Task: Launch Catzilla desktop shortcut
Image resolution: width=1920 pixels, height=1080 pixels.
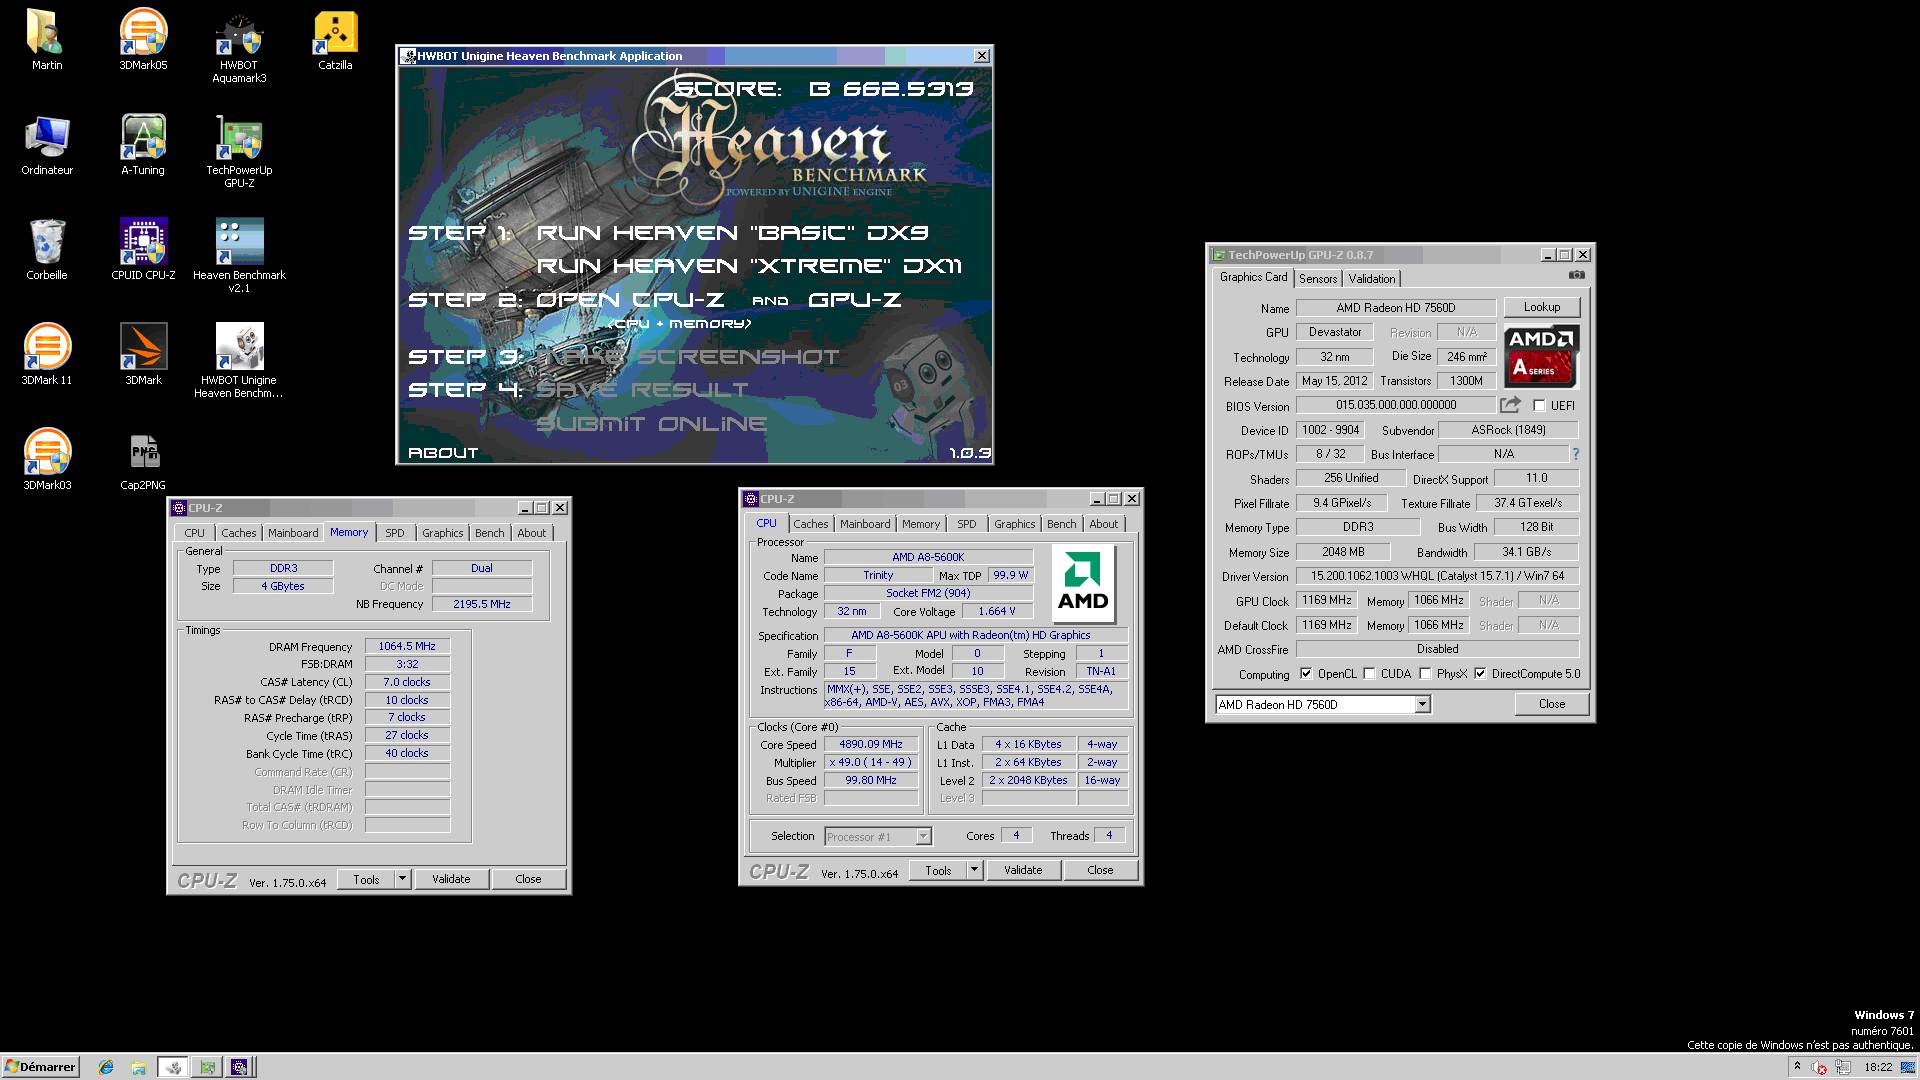Action: (335, 40)
